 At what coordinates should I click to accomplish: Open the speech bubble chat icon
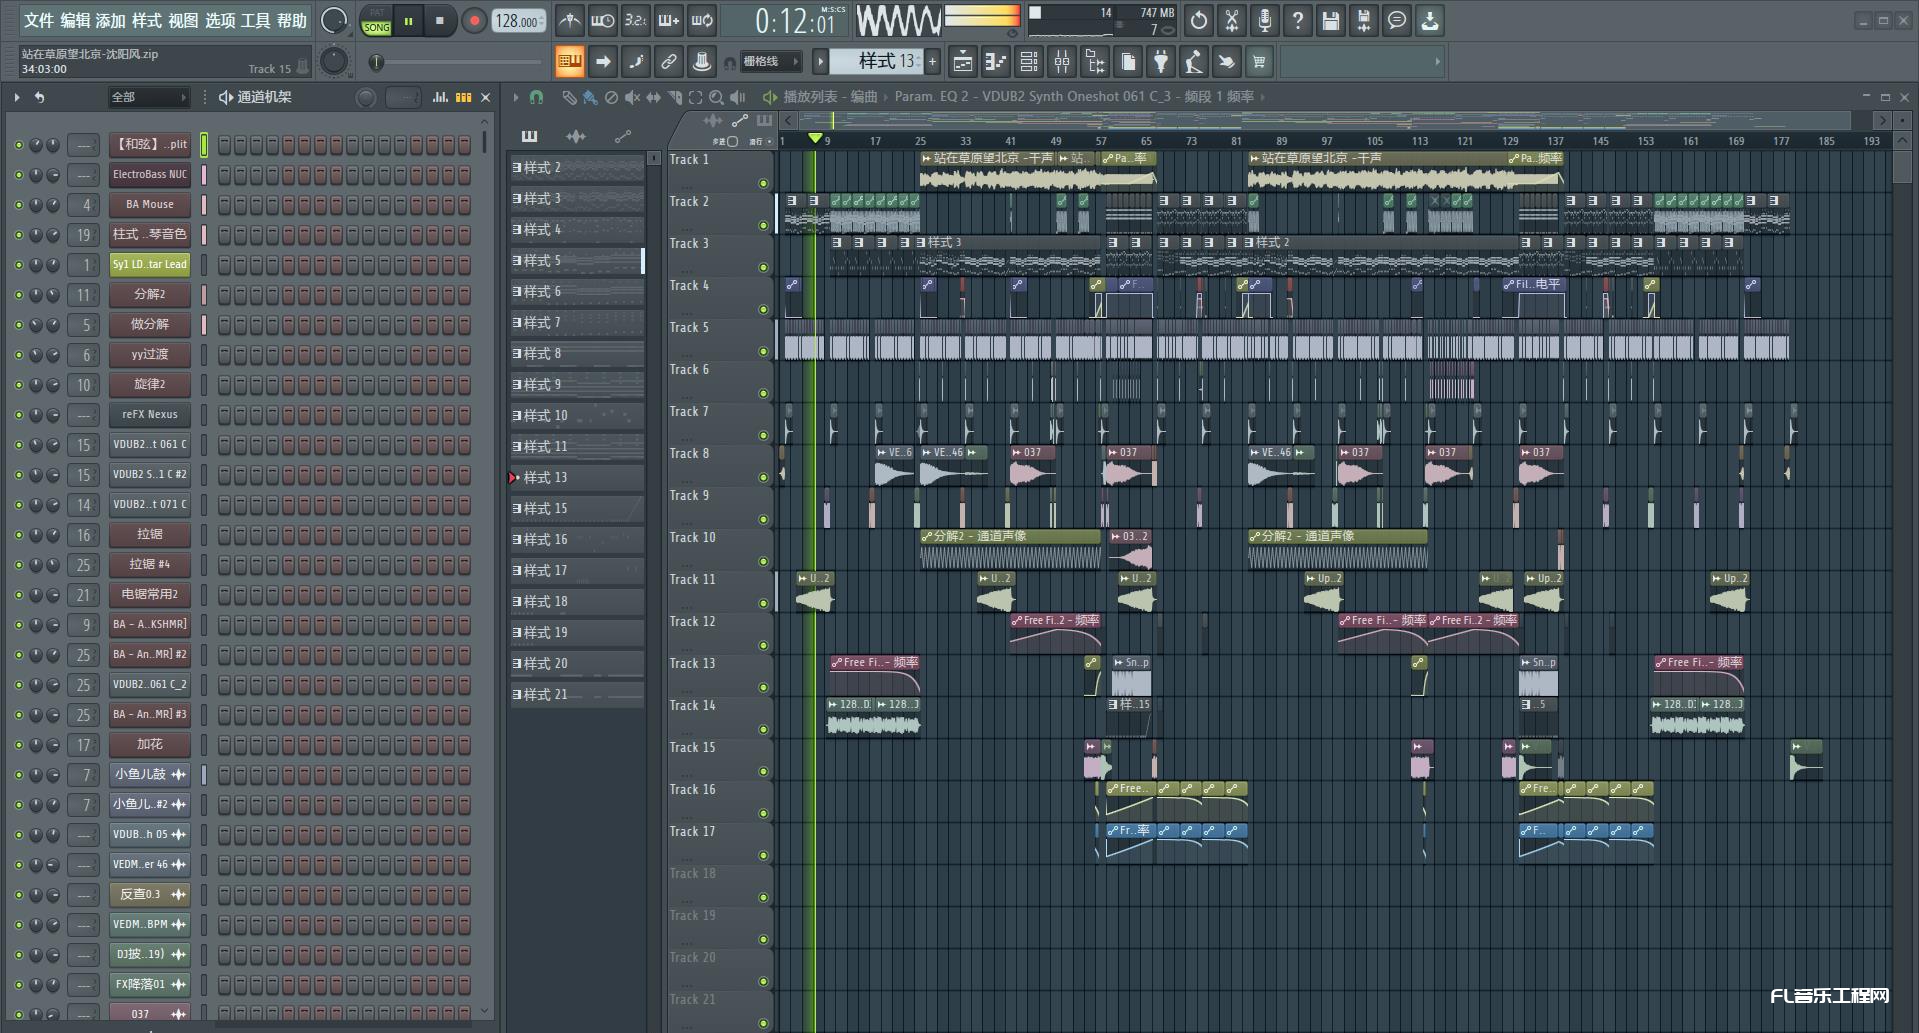coord(1397,20)
